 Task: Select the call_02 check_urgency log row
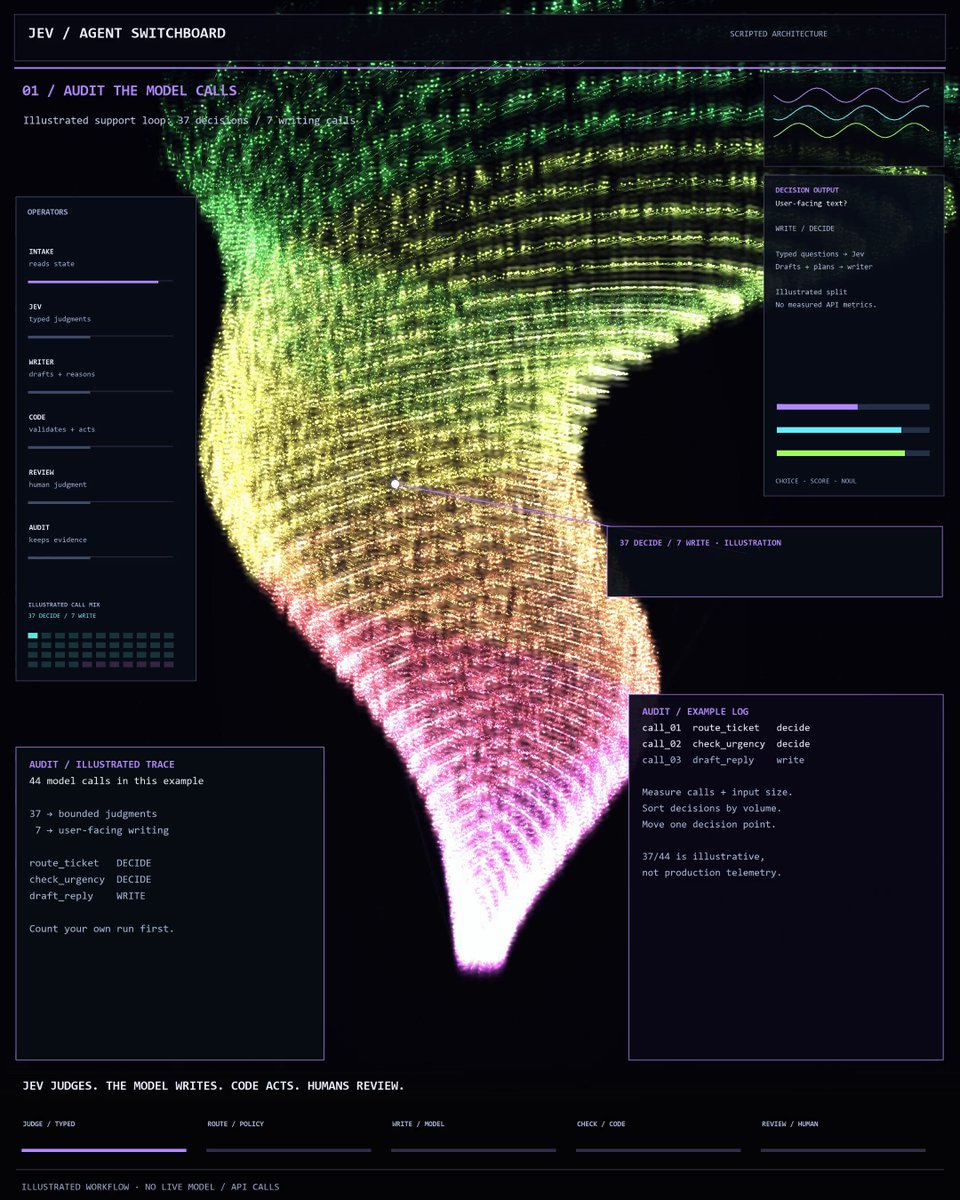[x=726, y=744]
